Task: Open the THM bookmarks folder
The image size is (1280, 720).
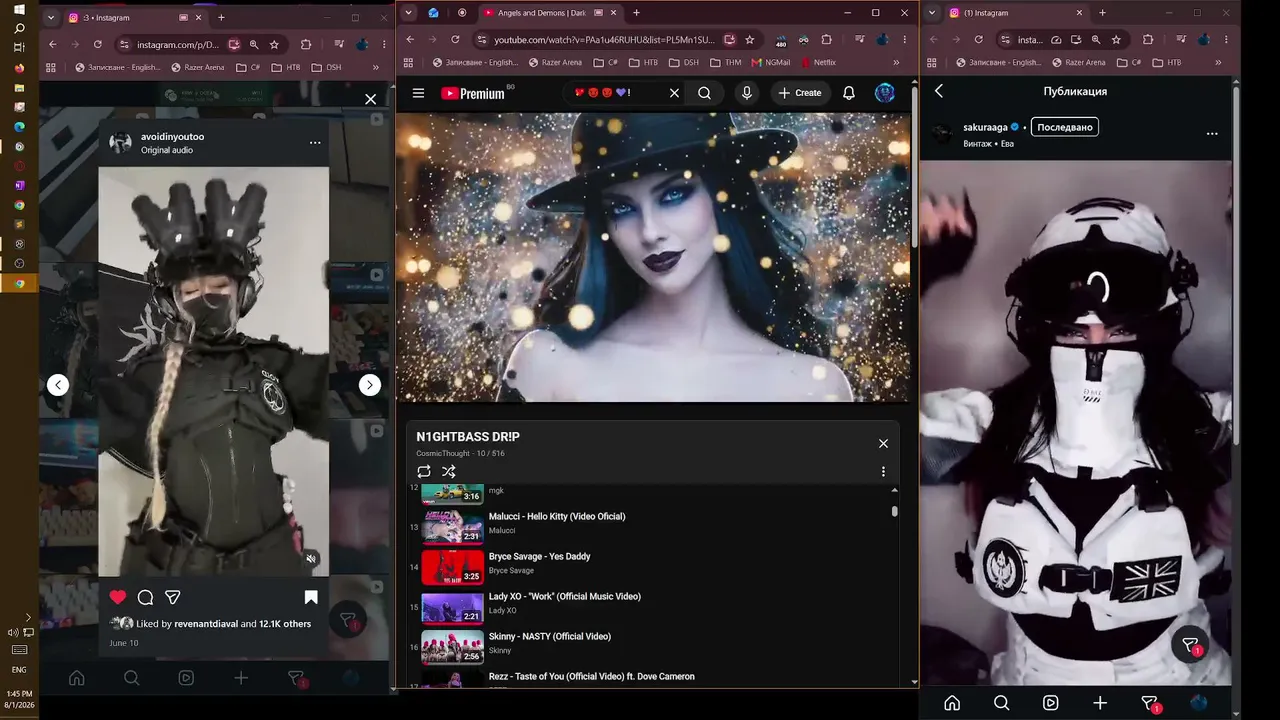Action: [x=725, y=62]
